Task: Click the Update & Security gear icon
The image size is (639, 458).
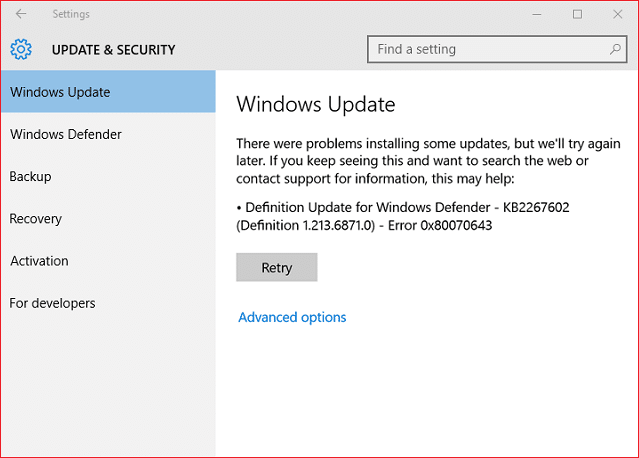Action: coord(21,49)
